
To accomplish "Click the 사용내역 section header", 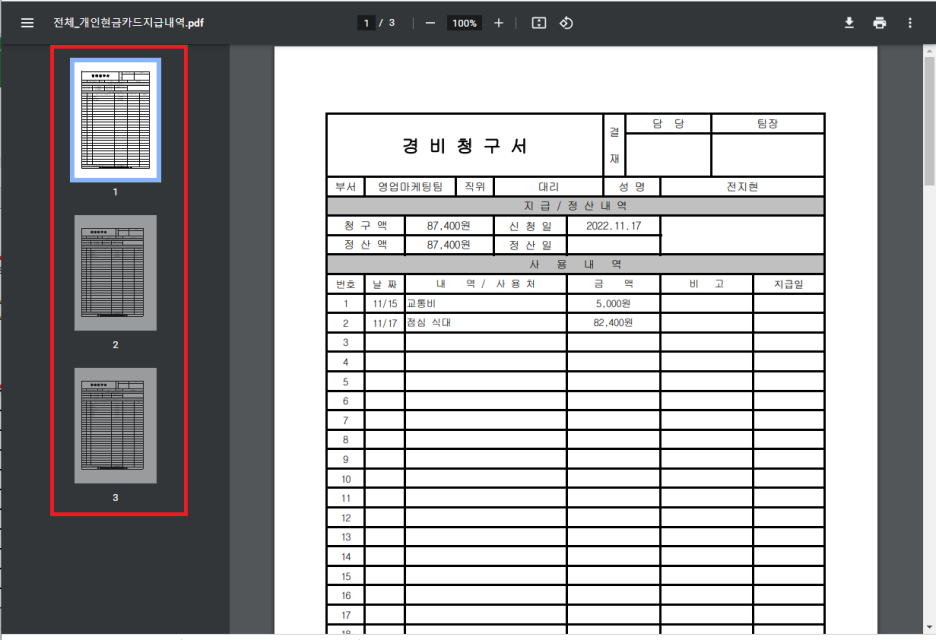I will [575, 264].
